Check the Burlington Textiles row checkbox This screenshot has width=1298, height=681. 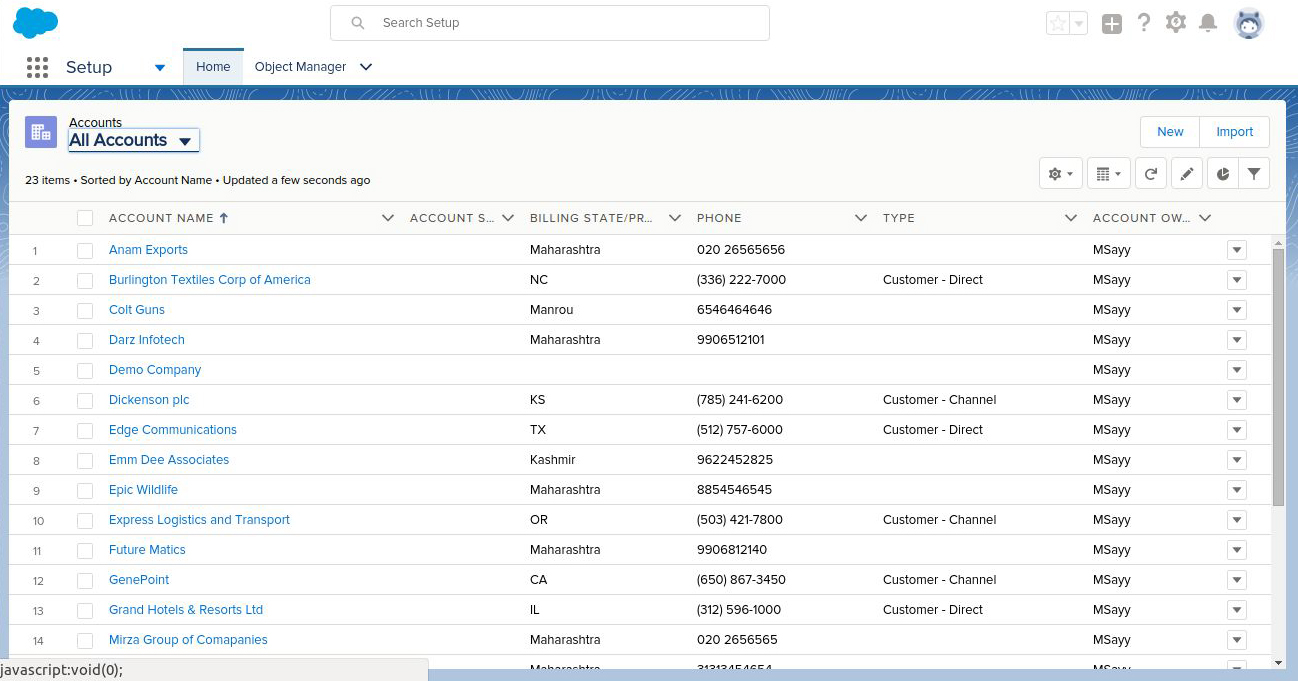pos(85,280)
